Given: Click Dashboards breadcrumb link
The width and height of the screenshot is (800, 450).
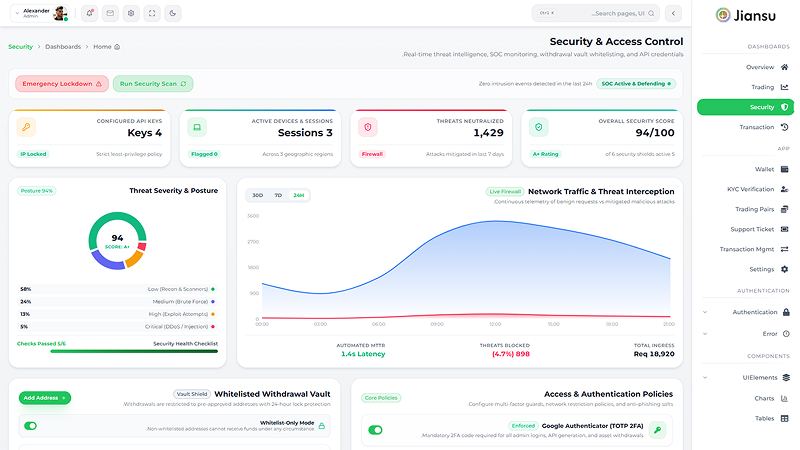Looking at the screenshot, I should (x=63, y=46).
